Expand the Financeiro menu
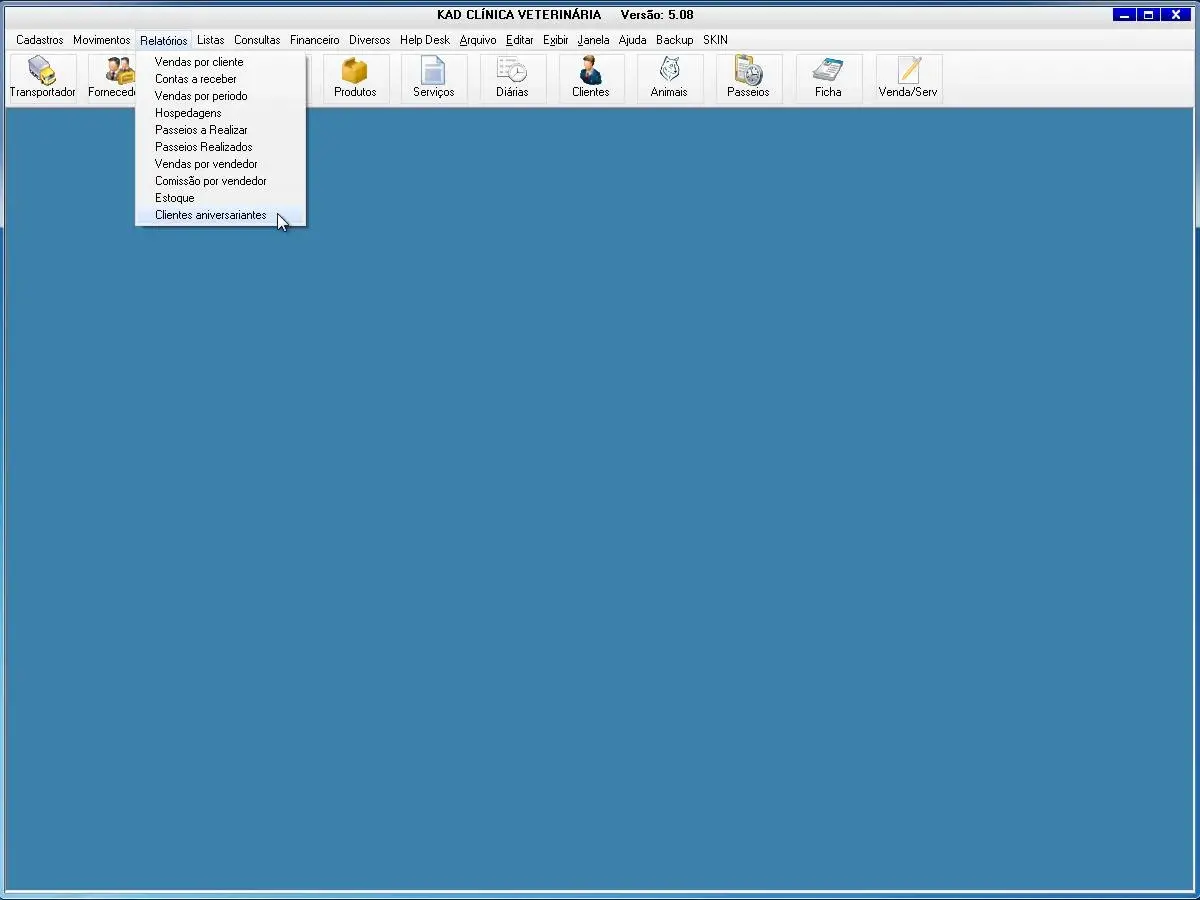The height and width of the screenshot is (900, 1200). coord(315,40)
